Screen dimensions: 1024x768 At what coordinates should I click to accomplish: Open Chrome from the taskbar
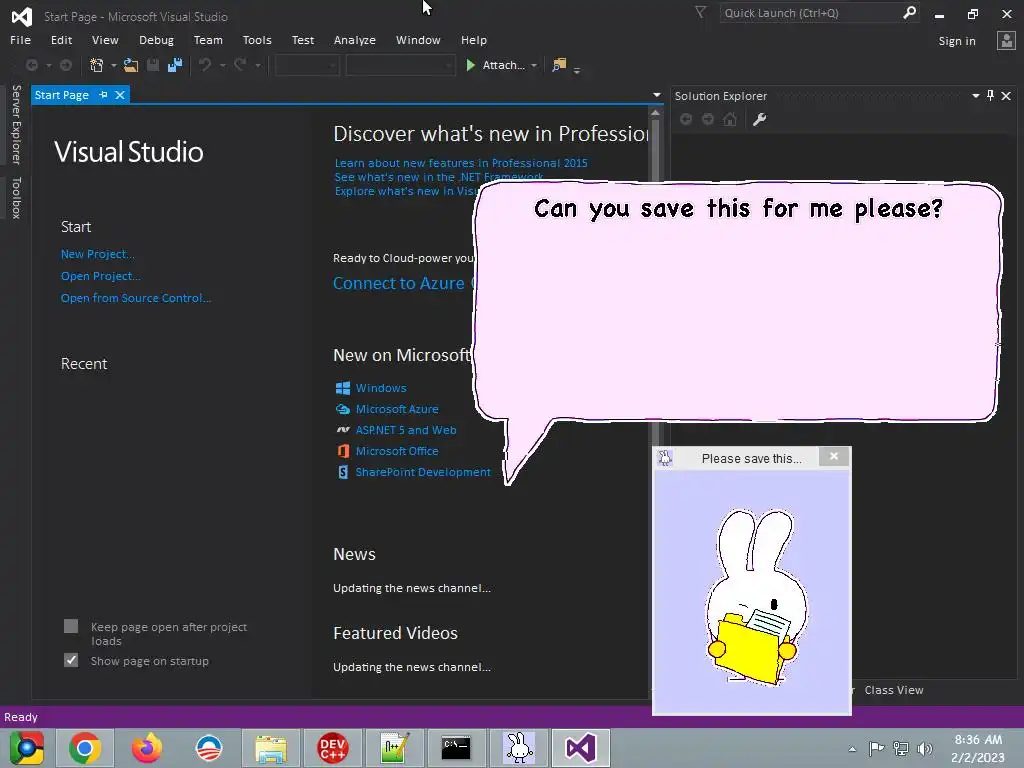pyautogui.click(x=84, y=748)
